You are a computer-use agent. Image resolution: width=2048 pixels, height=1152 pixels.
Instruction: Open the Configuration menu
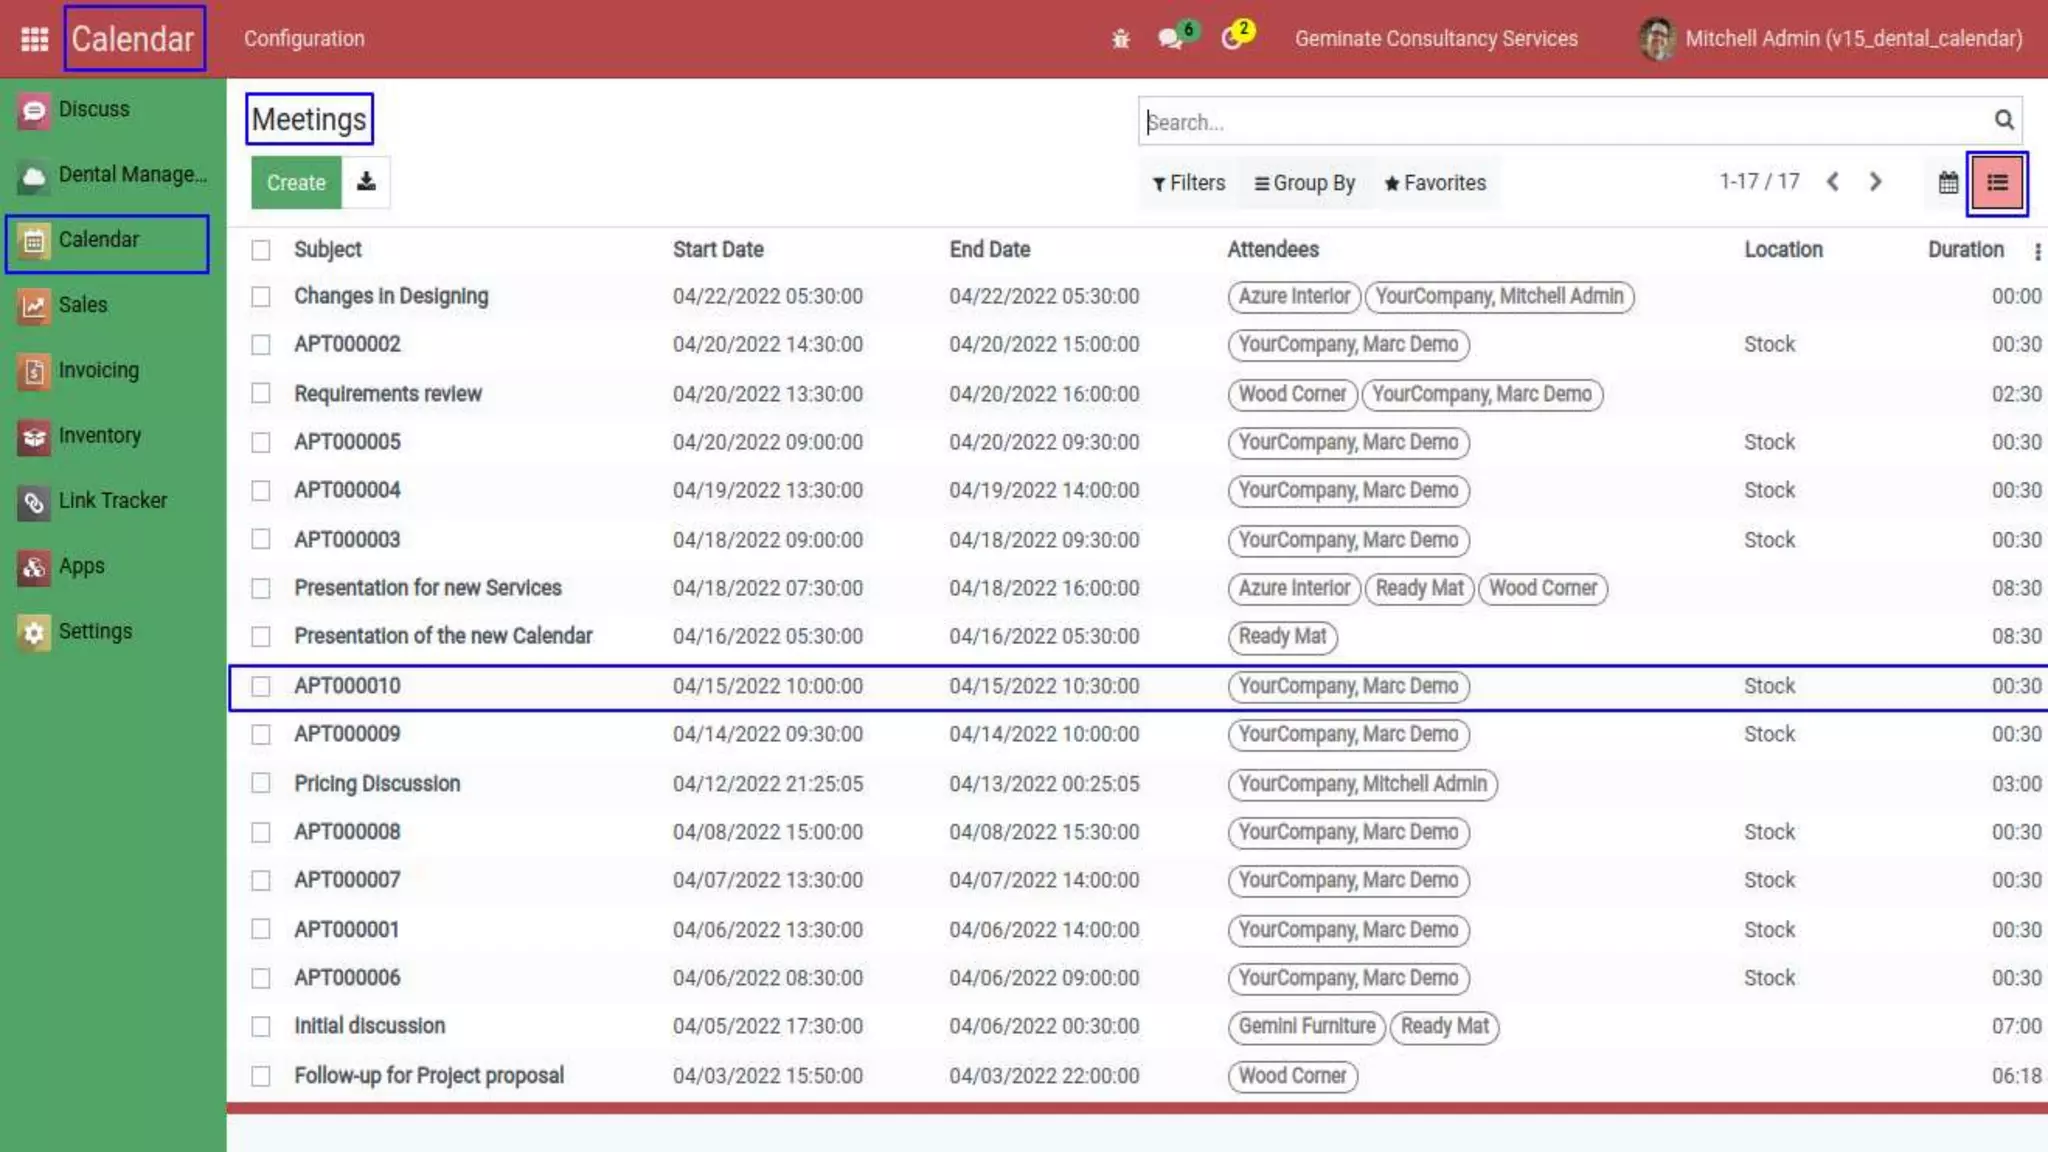(304, 39)
